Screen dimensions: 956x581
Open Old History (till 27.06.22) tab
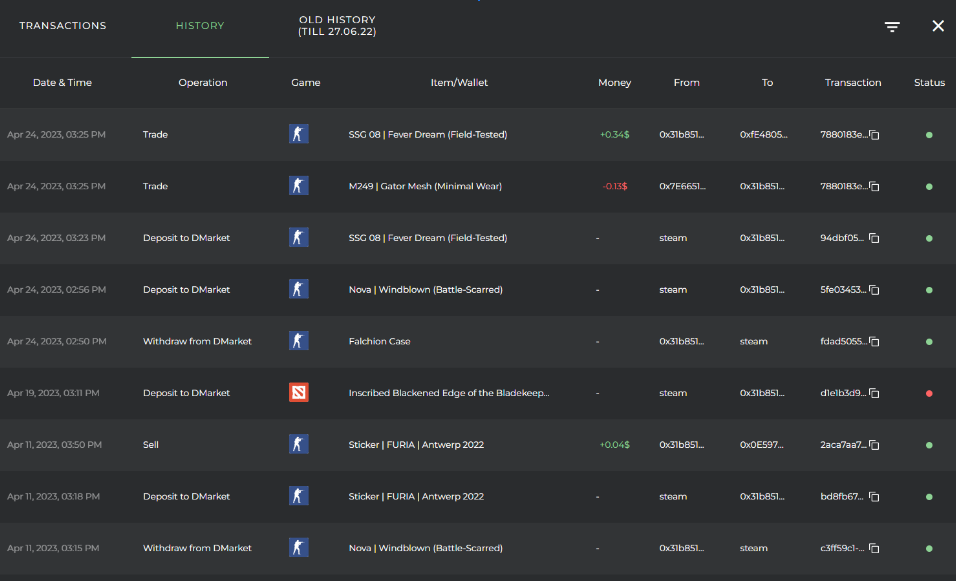pos(337,26)
